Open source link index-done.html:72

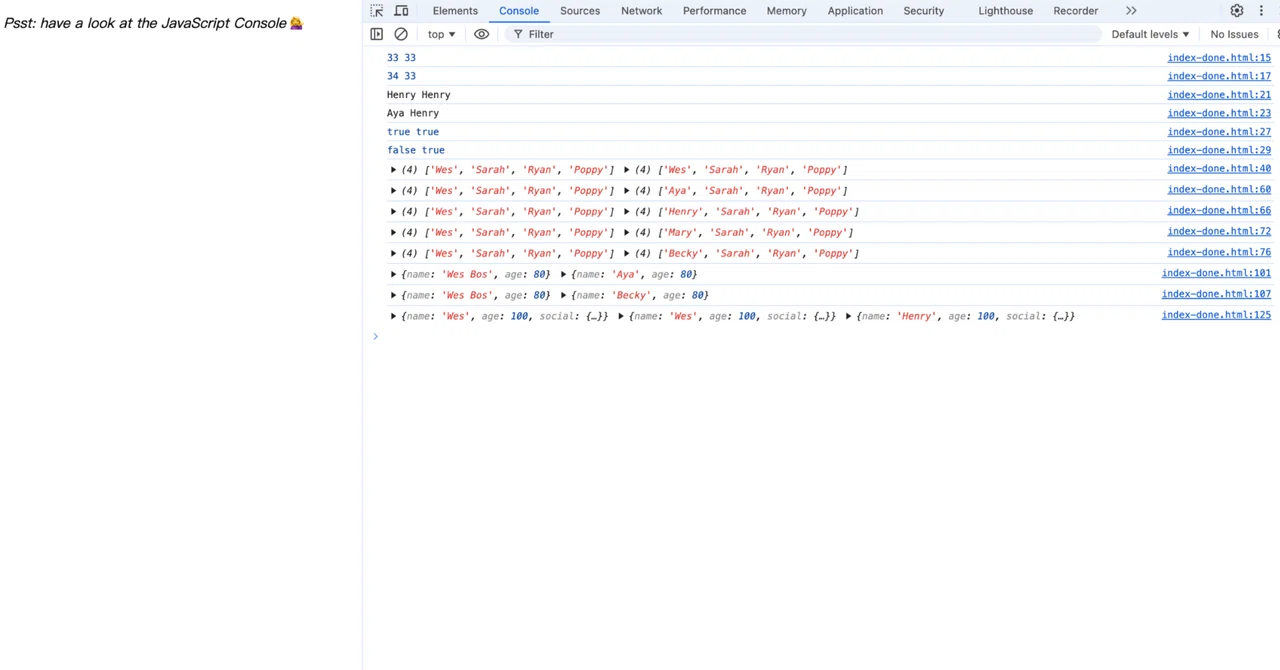(x=1219, y=232)
